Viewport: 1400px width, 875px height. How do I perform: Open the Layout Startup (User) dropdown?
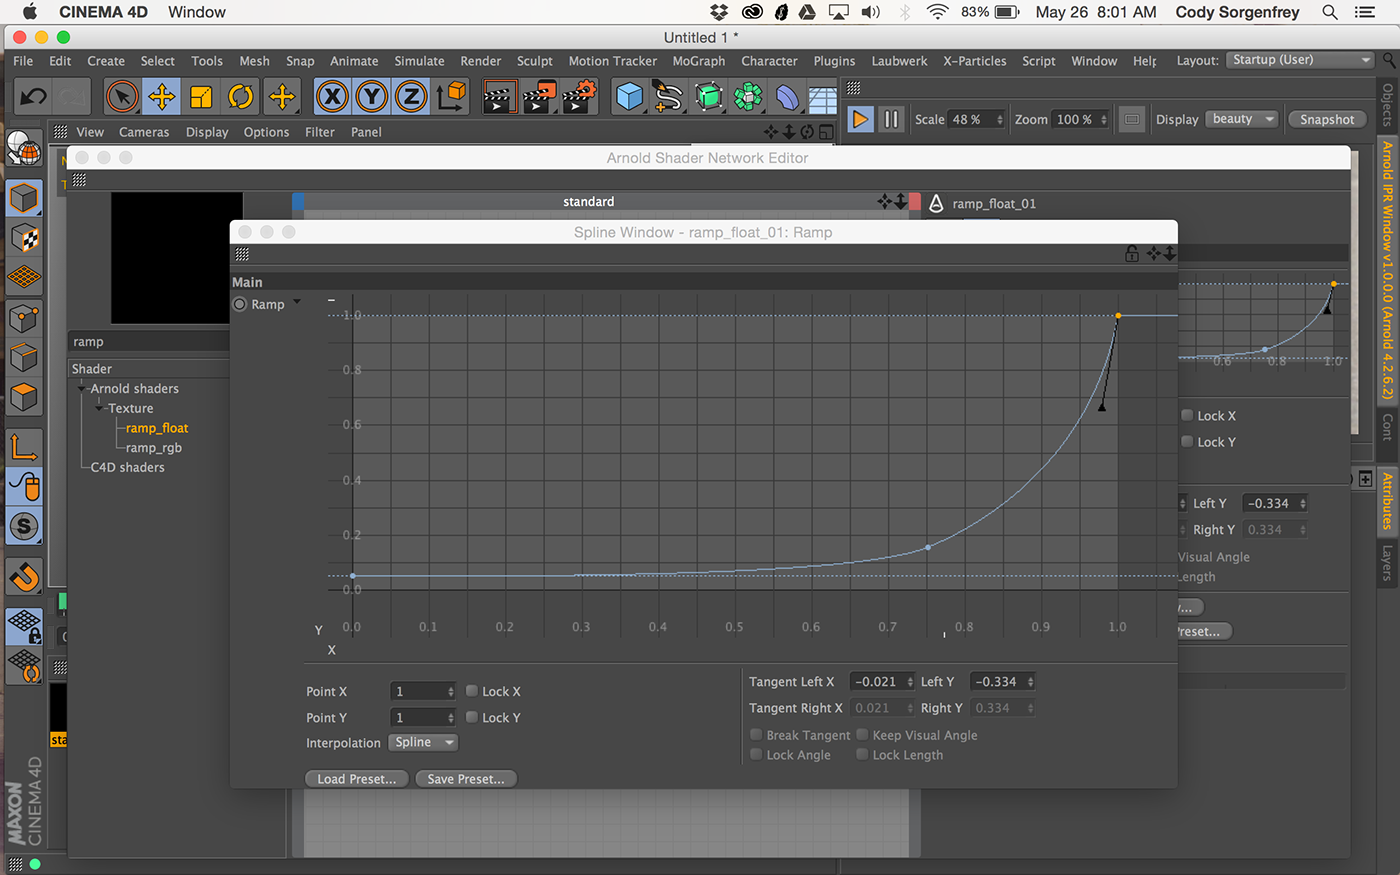tap(1301, 60)
